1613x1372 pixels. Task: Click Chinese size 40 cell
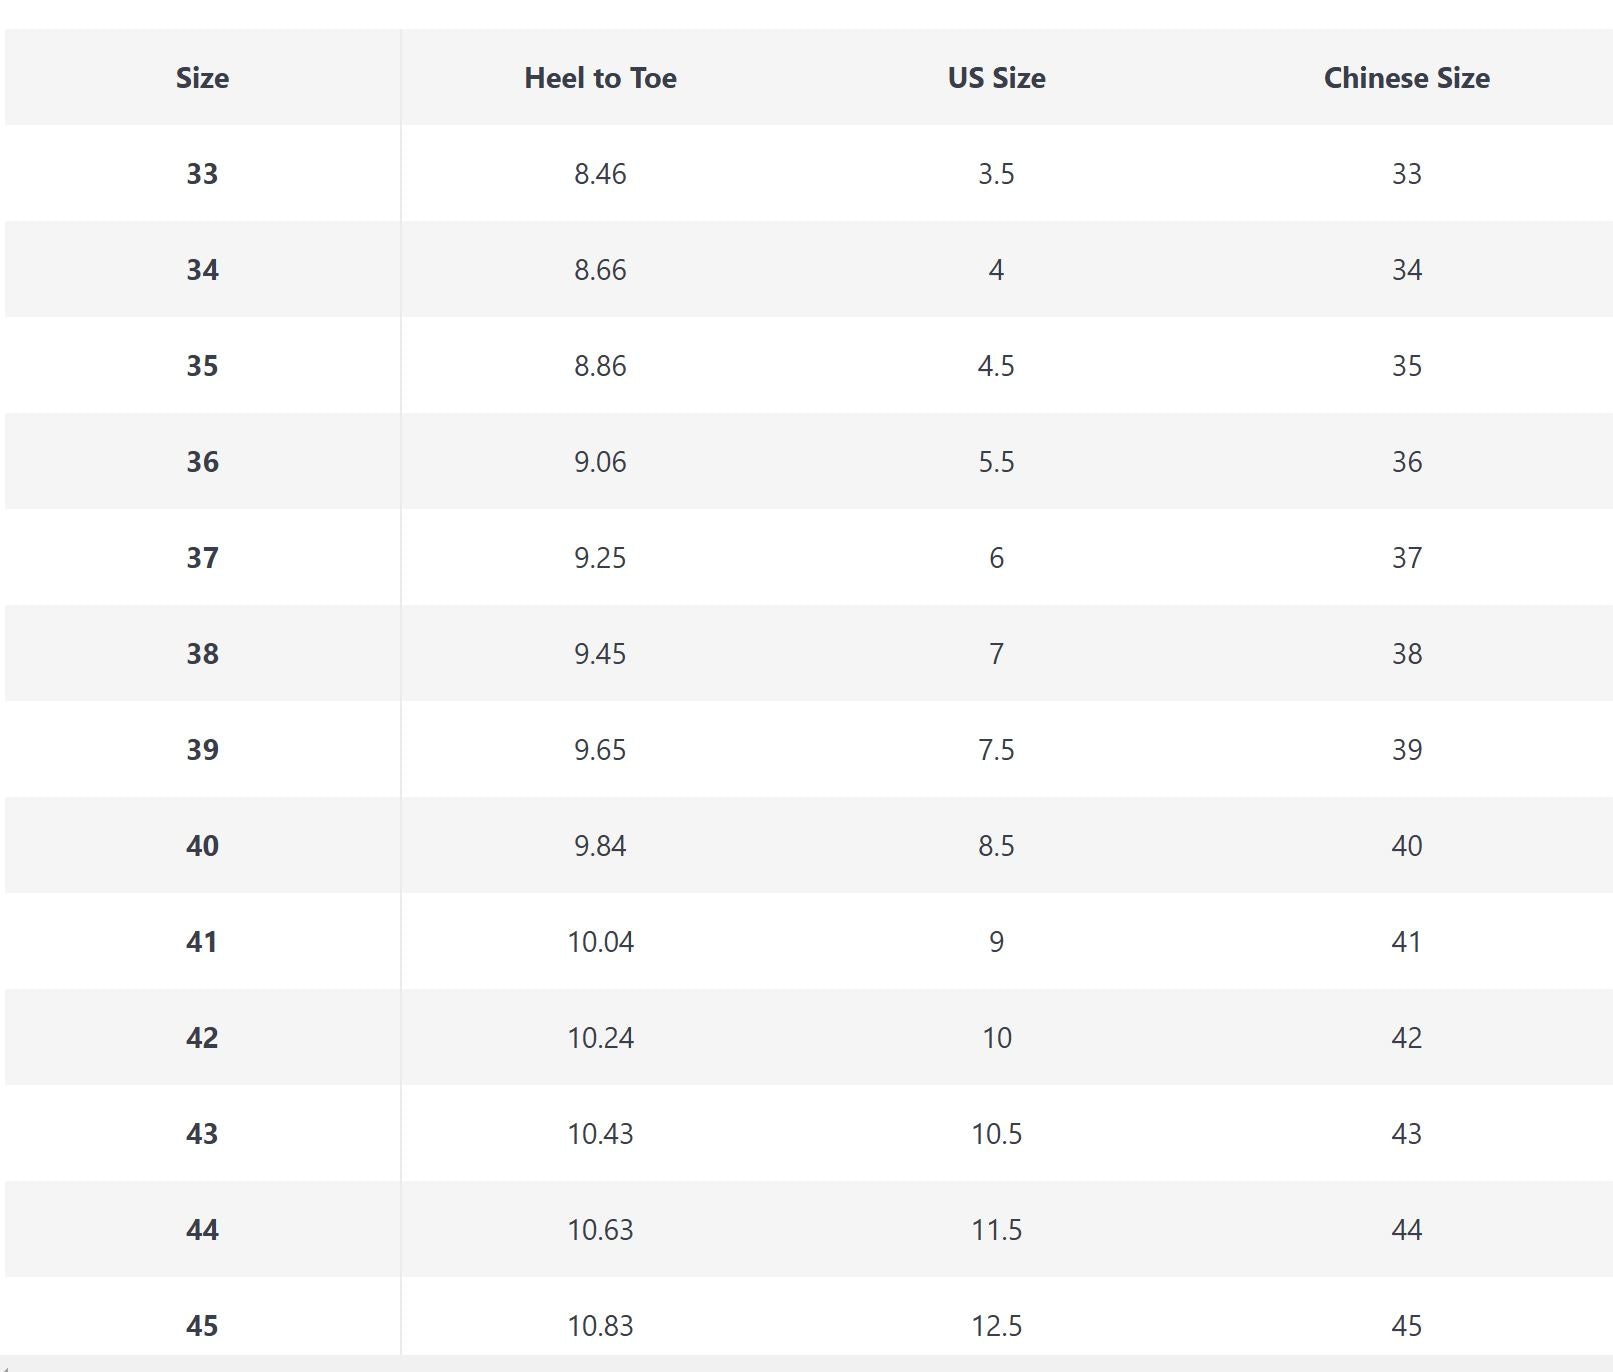coord(1406,846)
